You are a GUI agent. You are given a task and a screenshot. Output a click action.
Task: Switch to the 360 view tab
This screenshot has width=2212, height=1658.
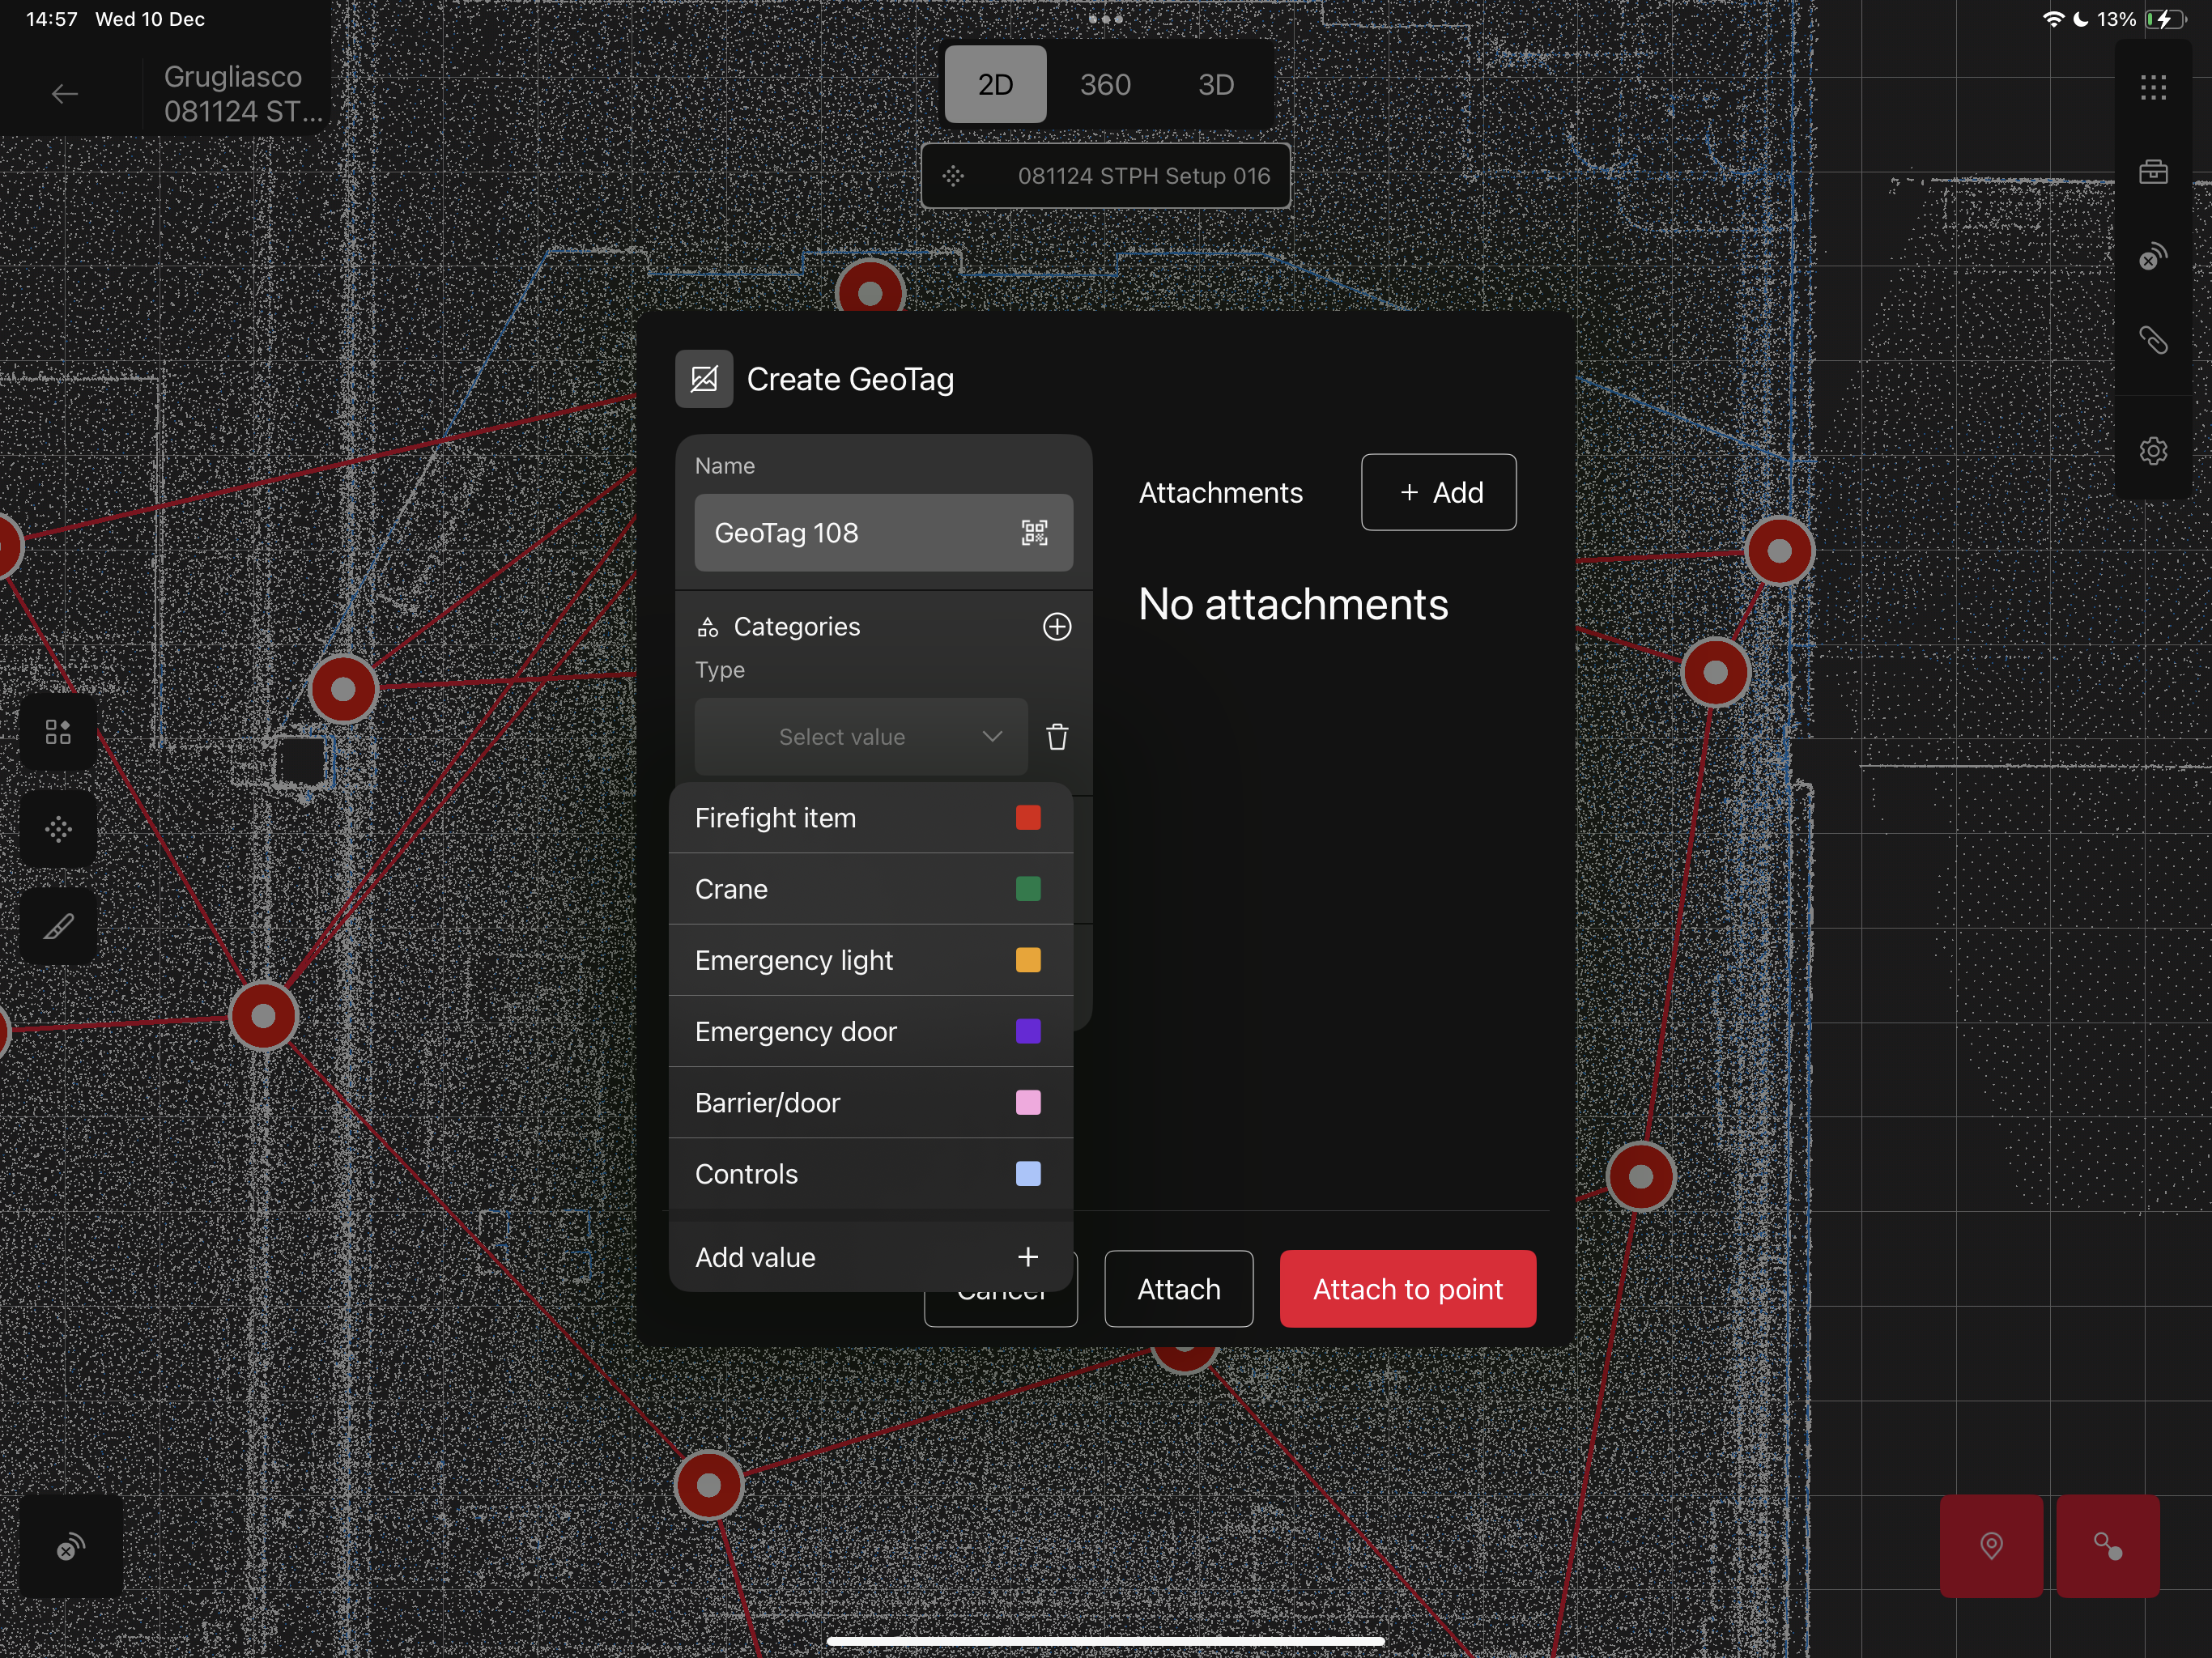tap(1105, 85)
